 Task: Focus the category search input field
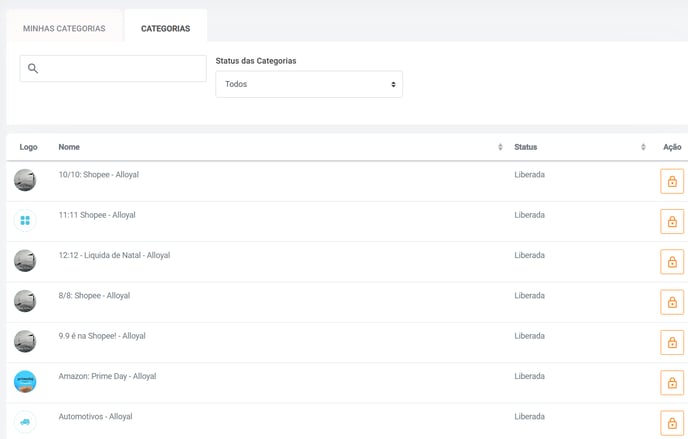(113, 68)
